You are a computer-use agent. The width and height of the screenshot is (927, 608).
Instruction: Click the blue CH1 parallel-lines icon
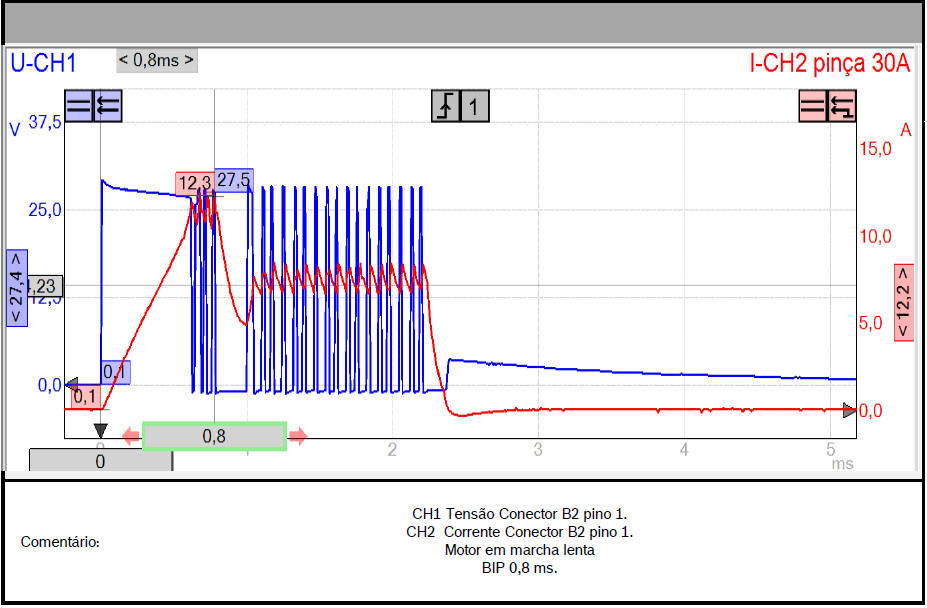[79, 106]
